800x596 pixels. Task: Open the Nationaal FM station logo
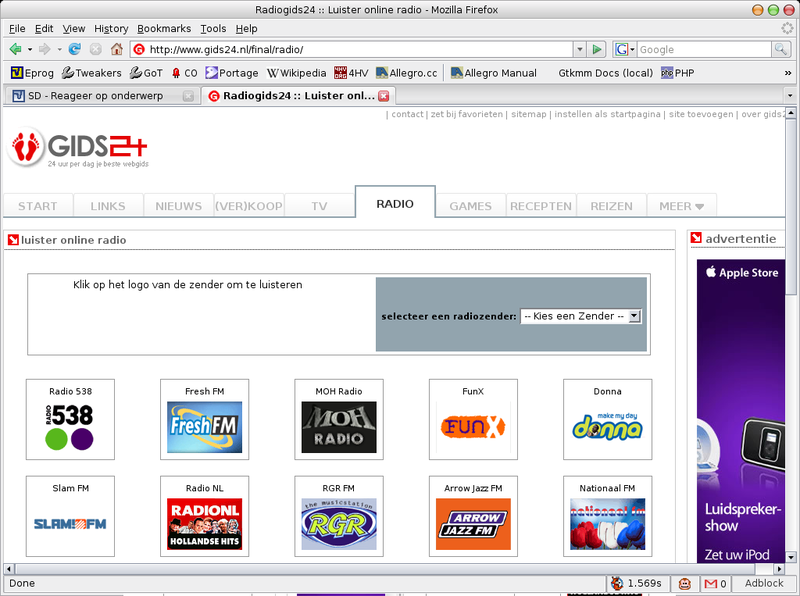tap(607, 524)
